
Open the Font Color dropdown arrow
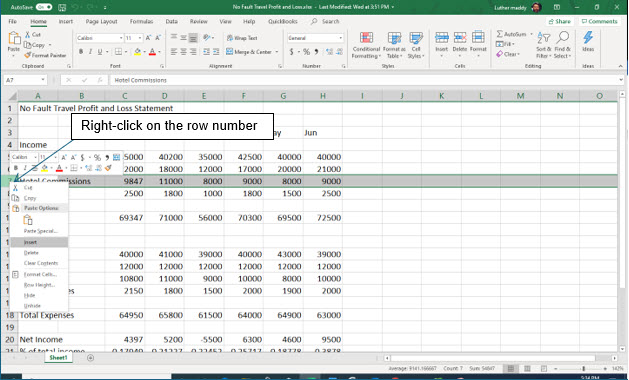coord(159,52)
